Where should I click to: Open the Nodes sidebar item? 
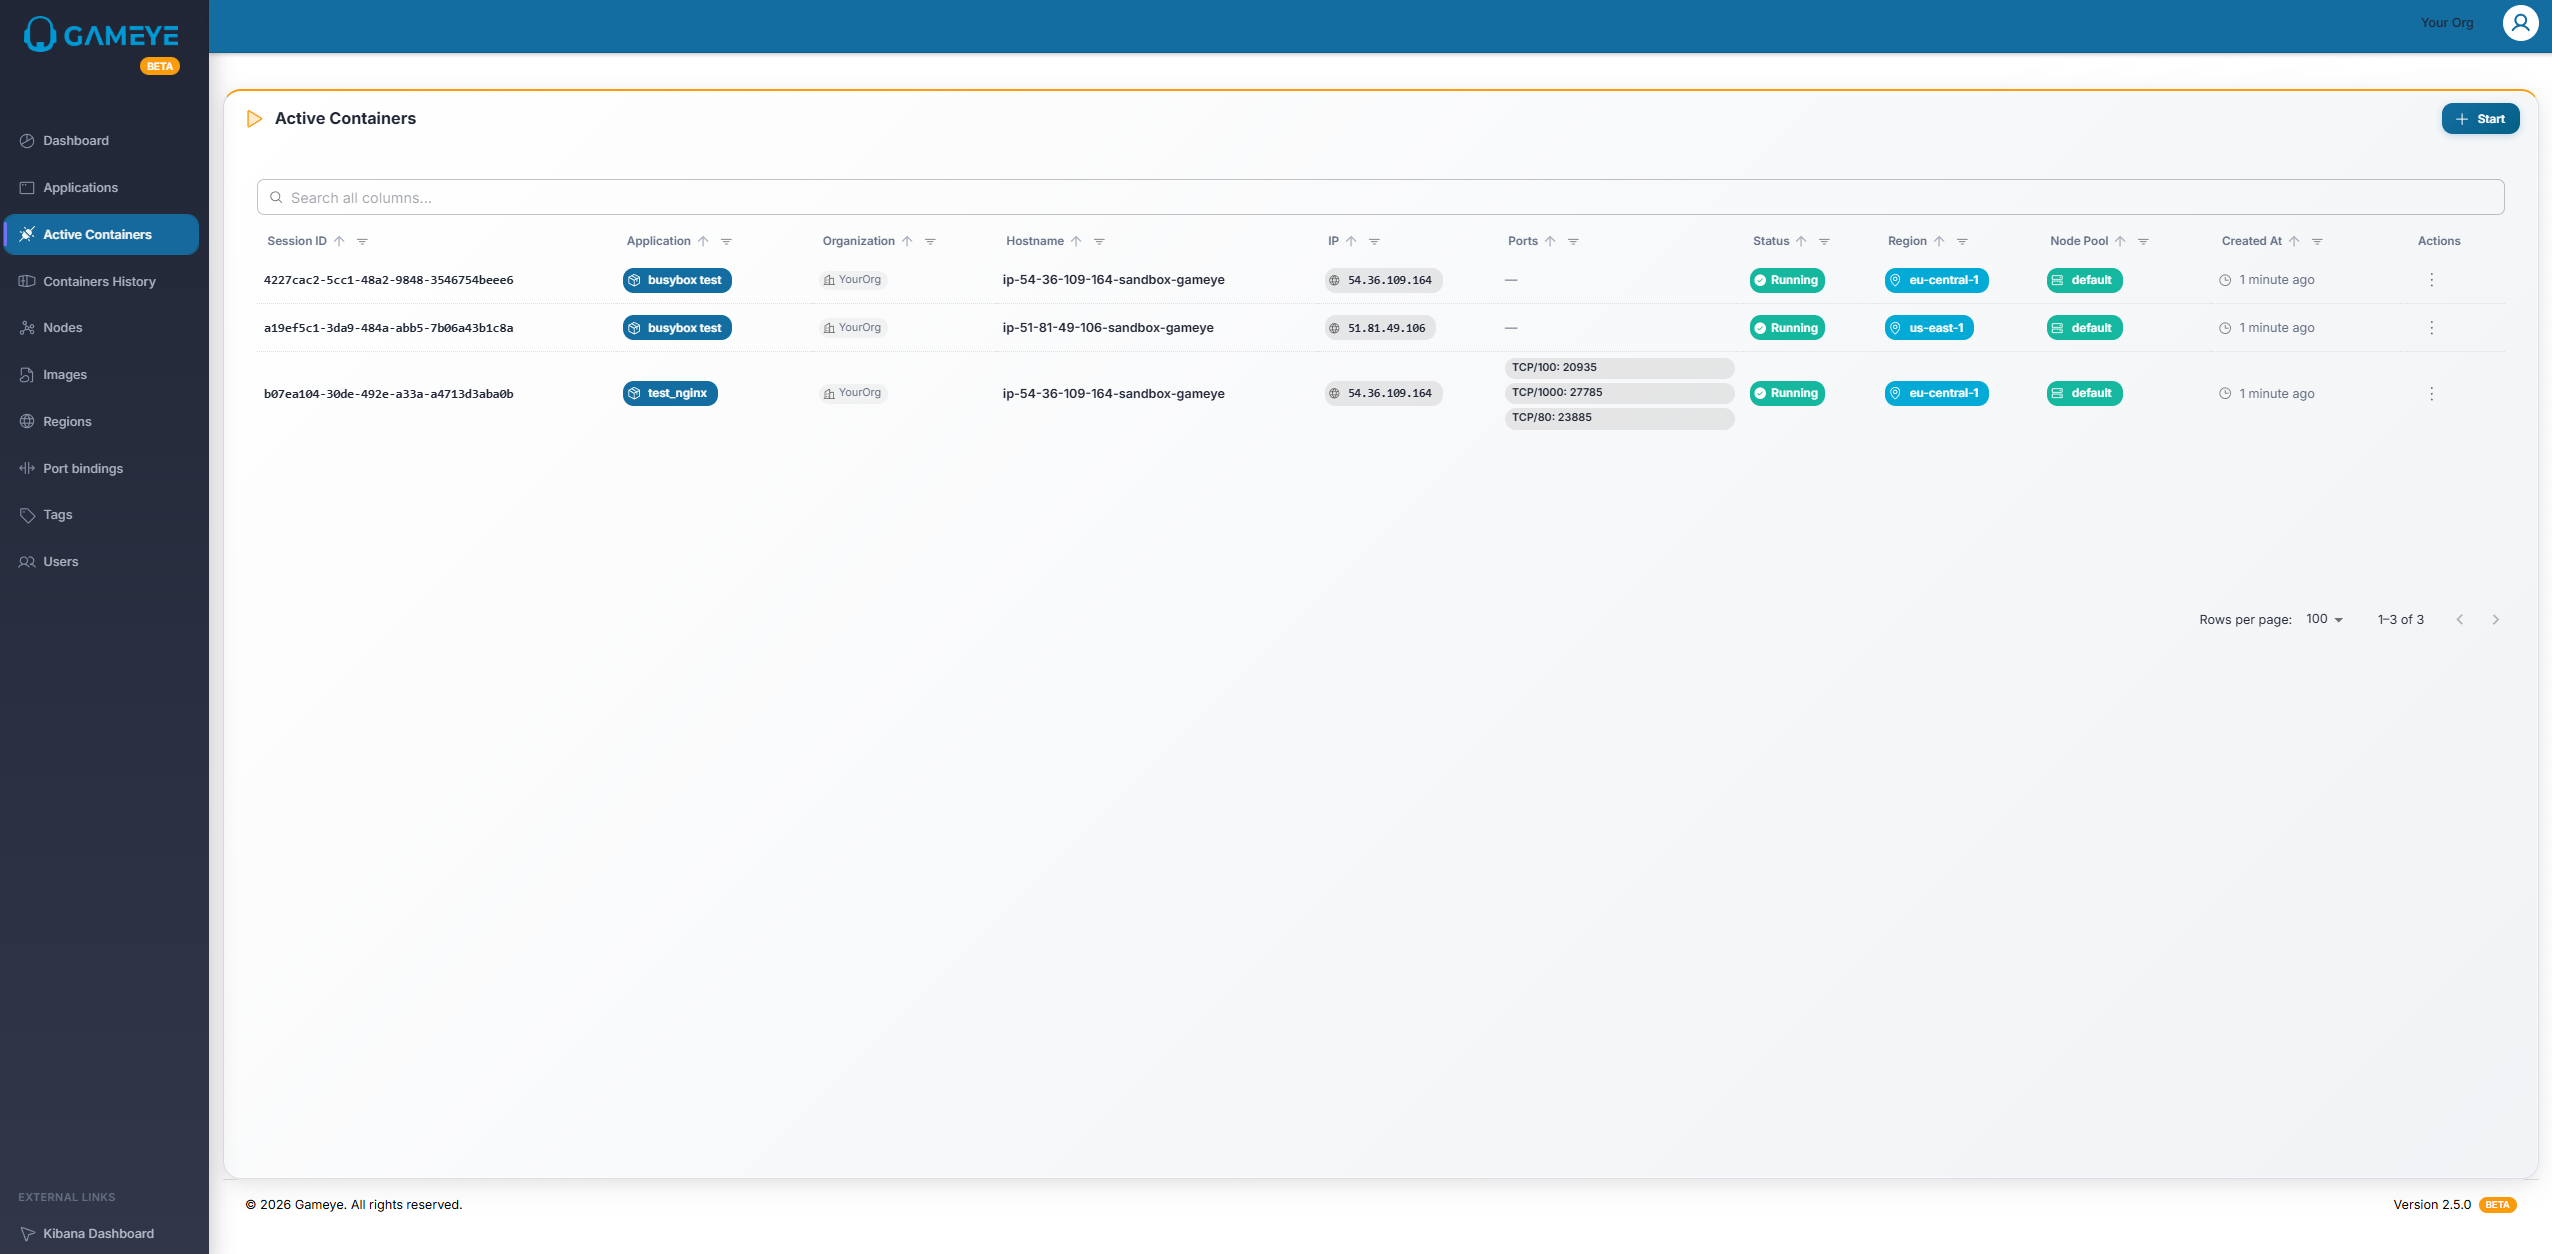click(62, 328)
